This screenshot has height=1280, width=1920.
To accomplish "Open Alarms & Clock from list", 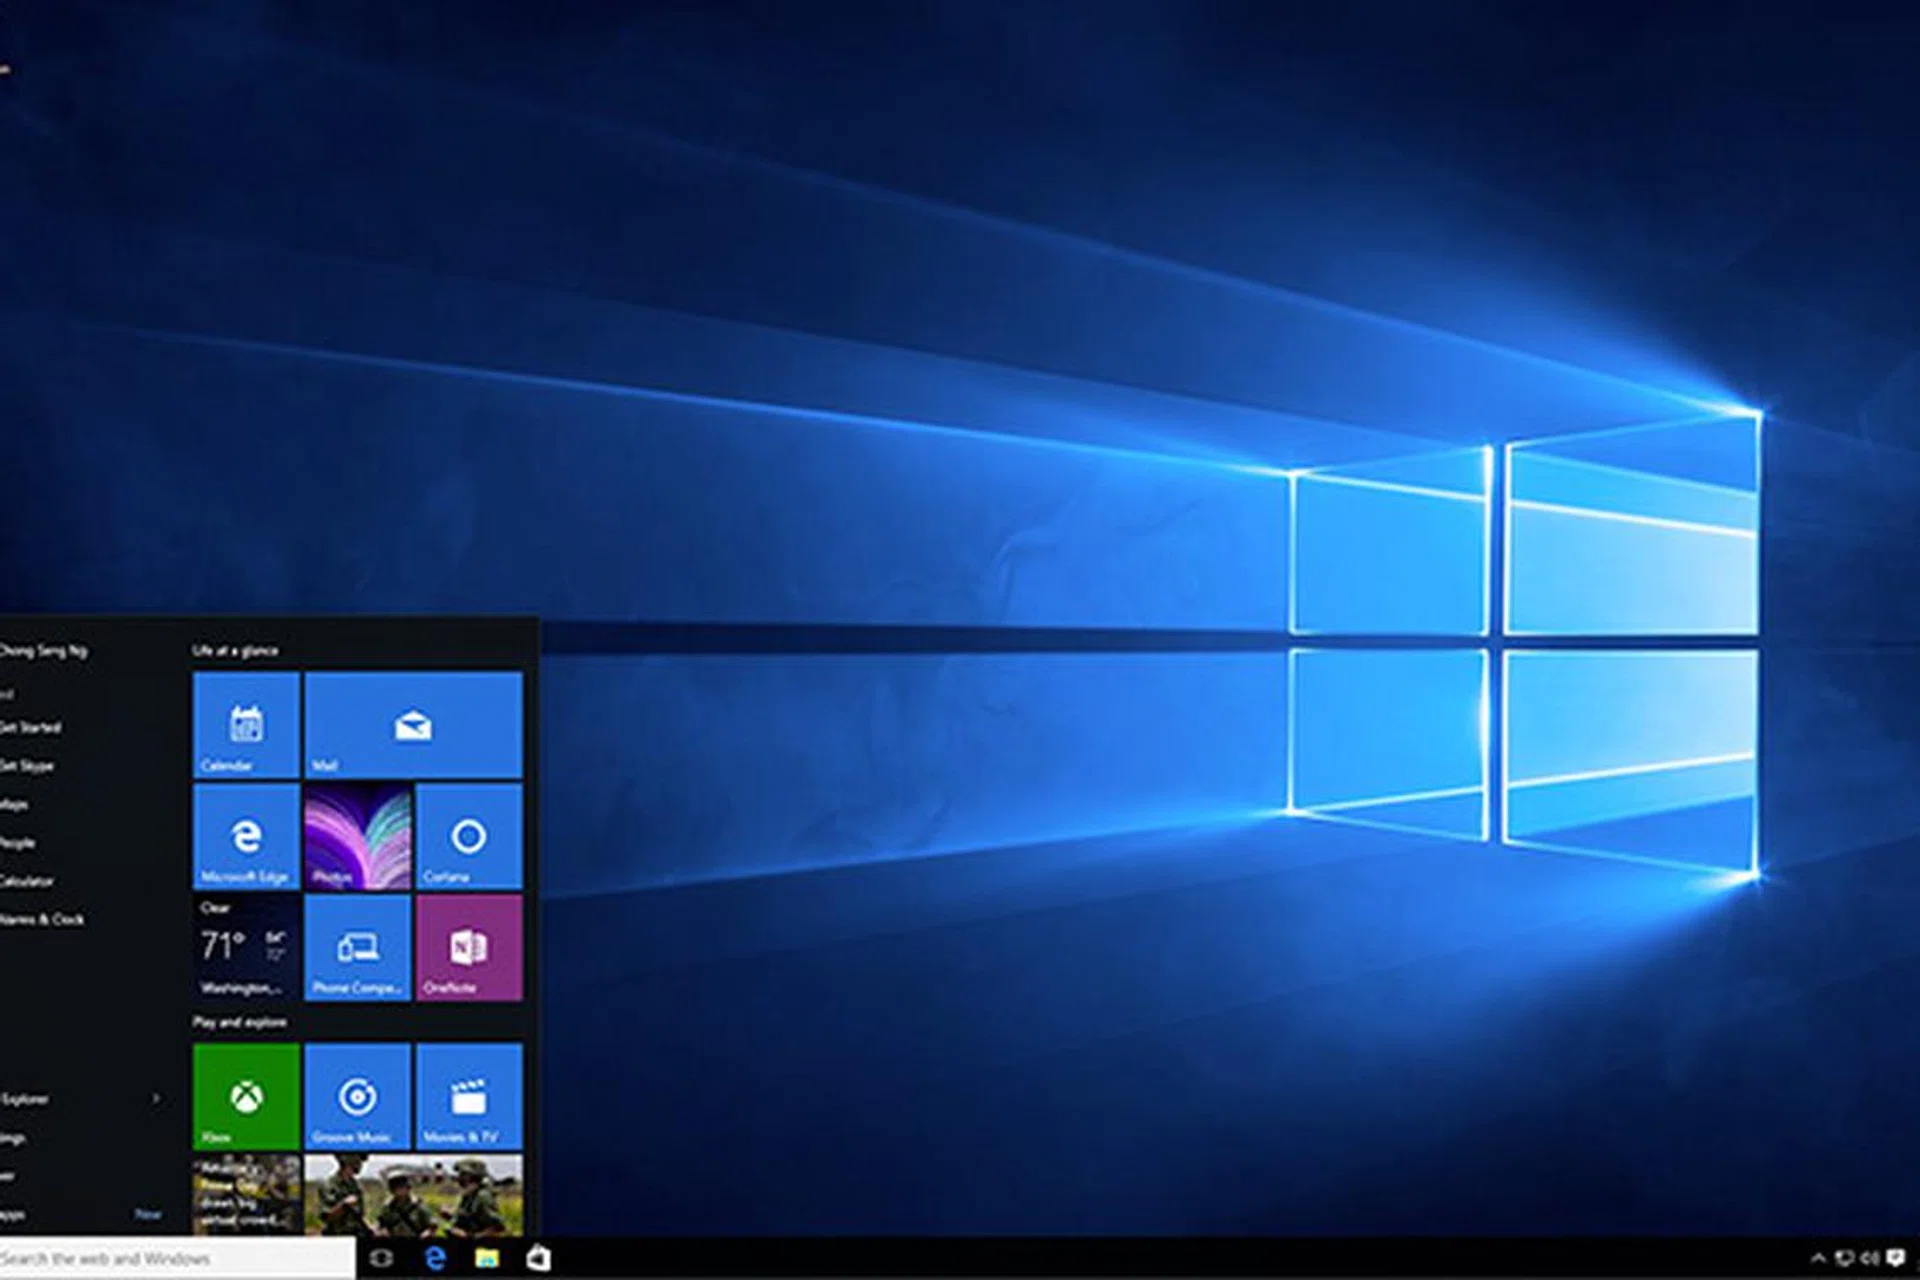I will point(42,919).
